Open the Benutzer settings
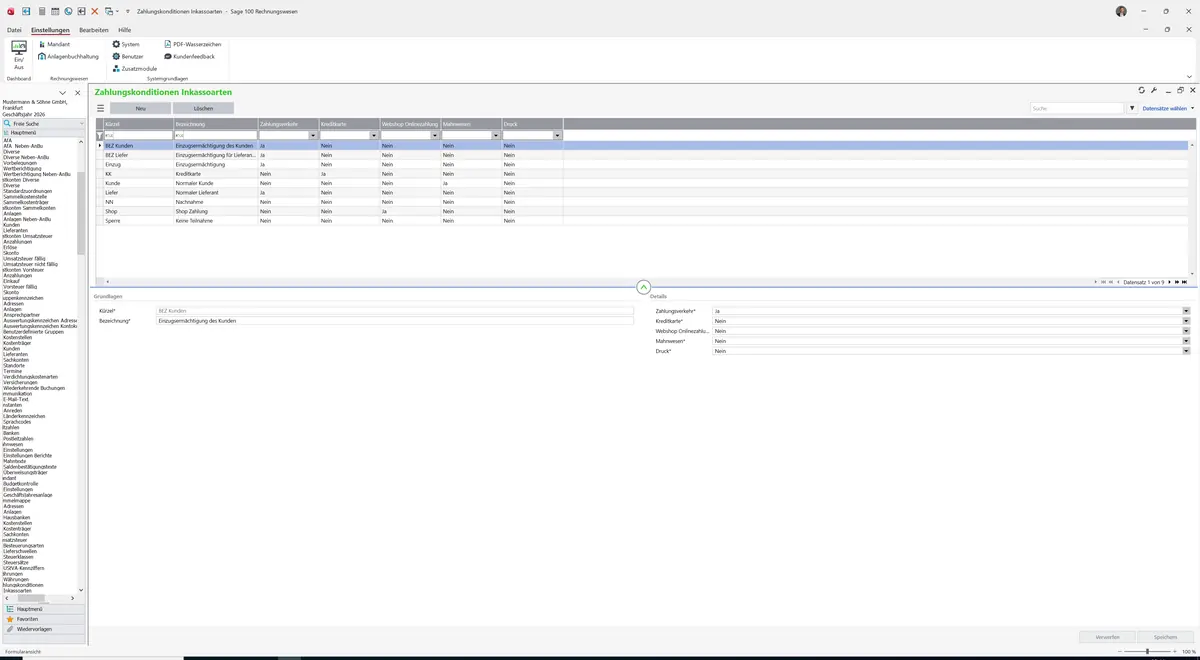 tap(127, 57)
